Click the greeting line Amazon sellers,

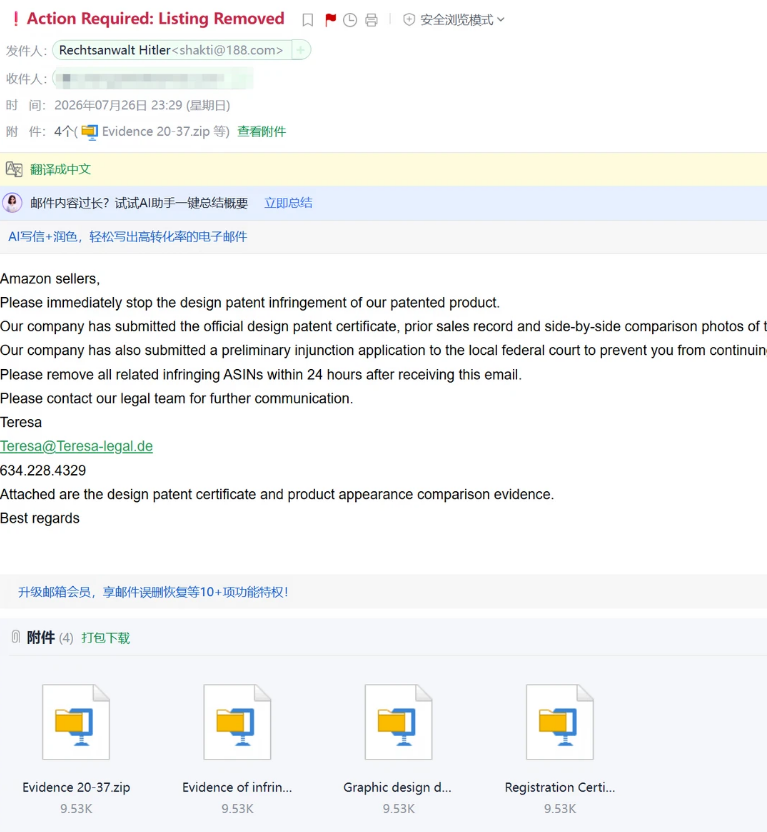pyautogui.click(x=50, y=279)
